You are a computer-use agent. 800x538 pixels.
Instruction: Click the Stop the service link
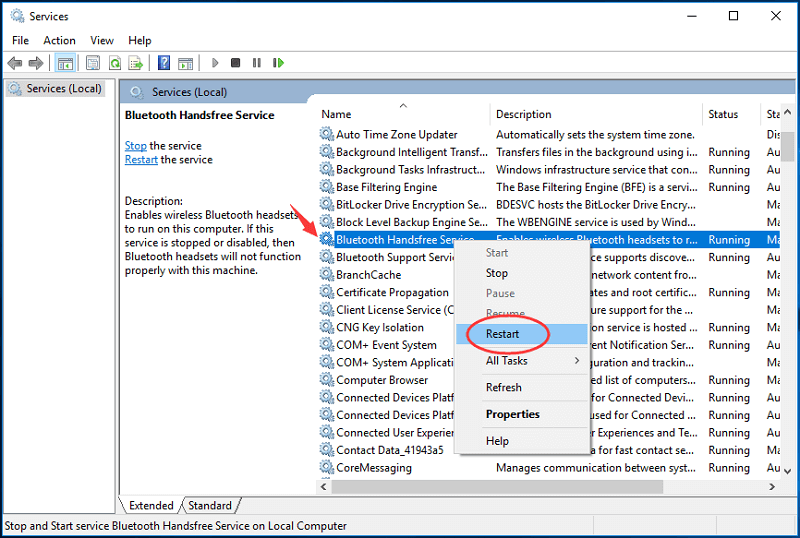click(x=135, y=145)
